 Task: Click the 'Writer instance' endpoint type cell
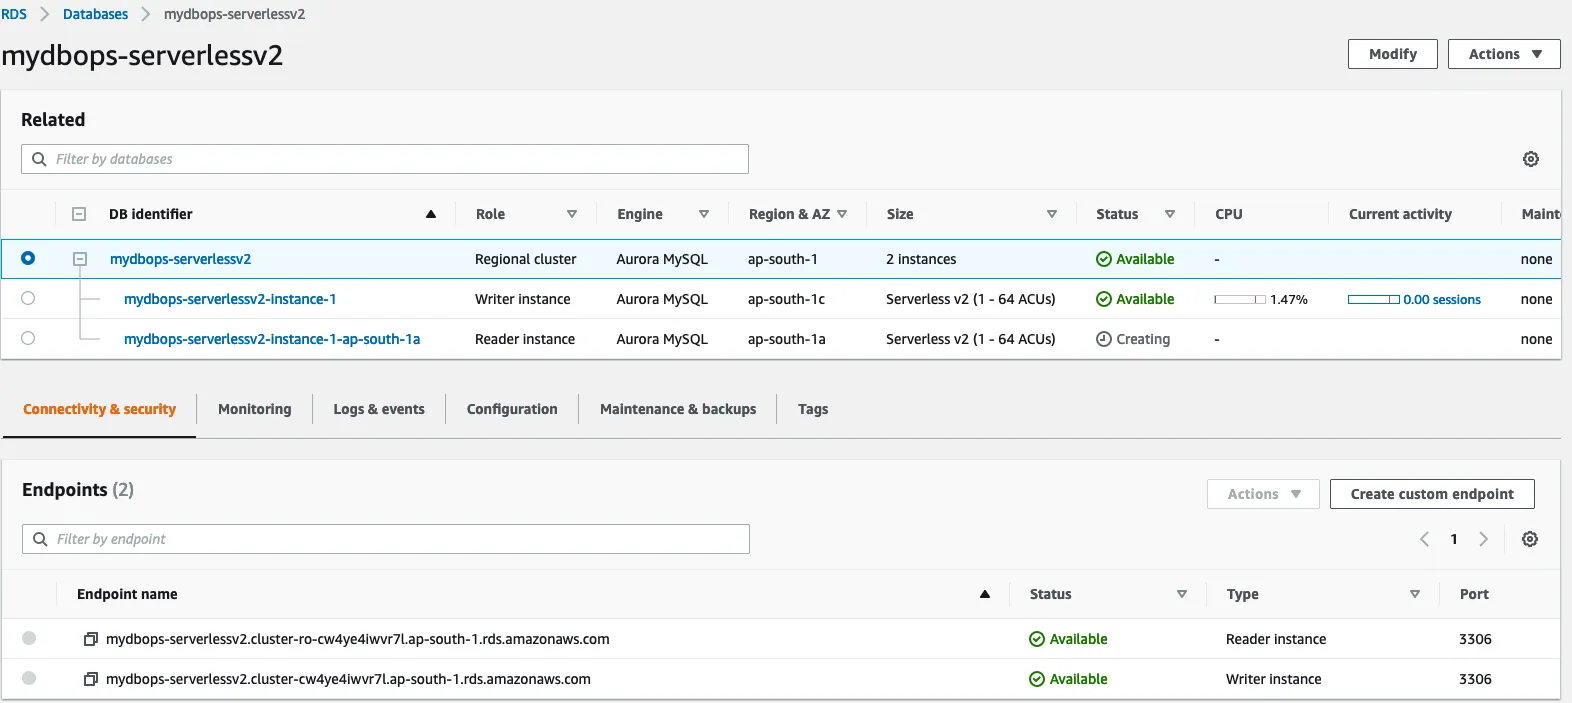1274,679
